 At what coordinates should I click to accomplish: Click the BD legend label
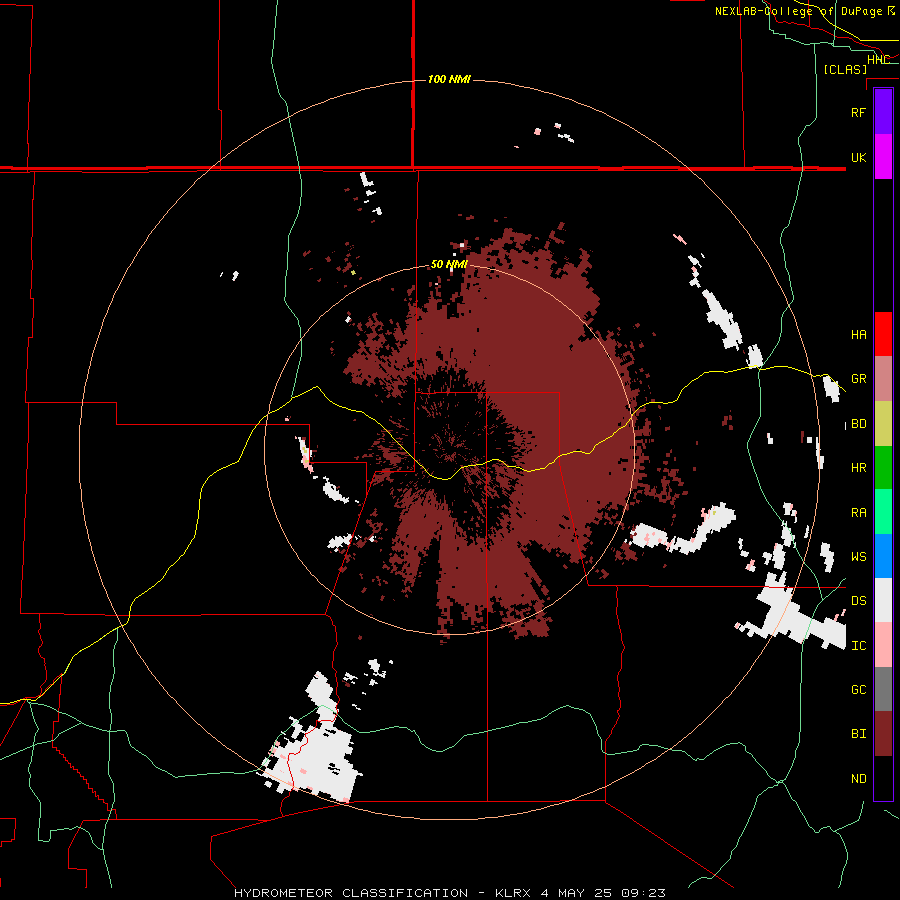[858, 424]
